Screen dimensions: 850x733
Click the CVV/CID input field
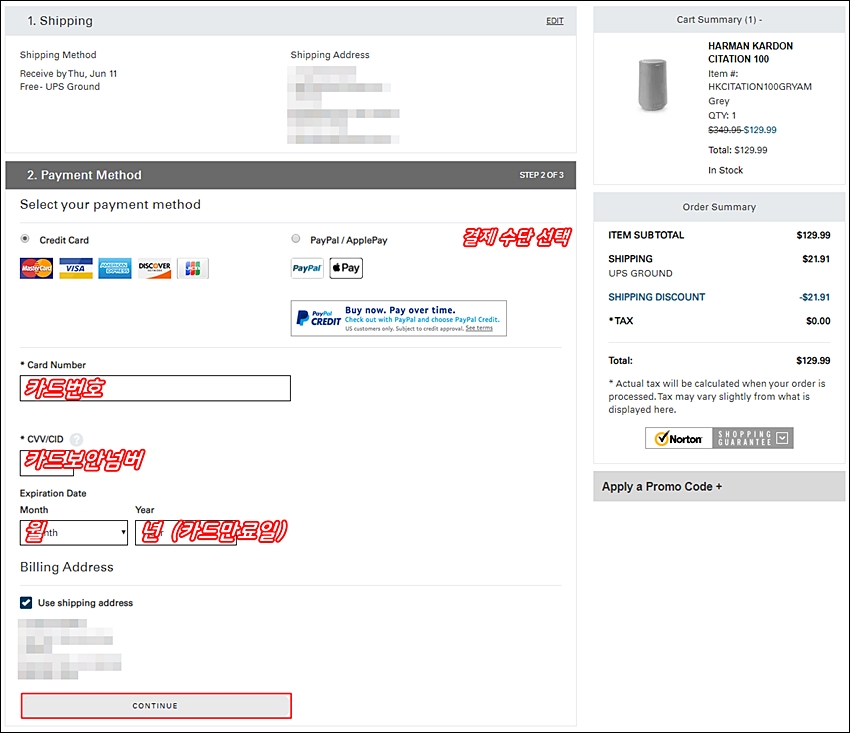(x=47, y=463)
